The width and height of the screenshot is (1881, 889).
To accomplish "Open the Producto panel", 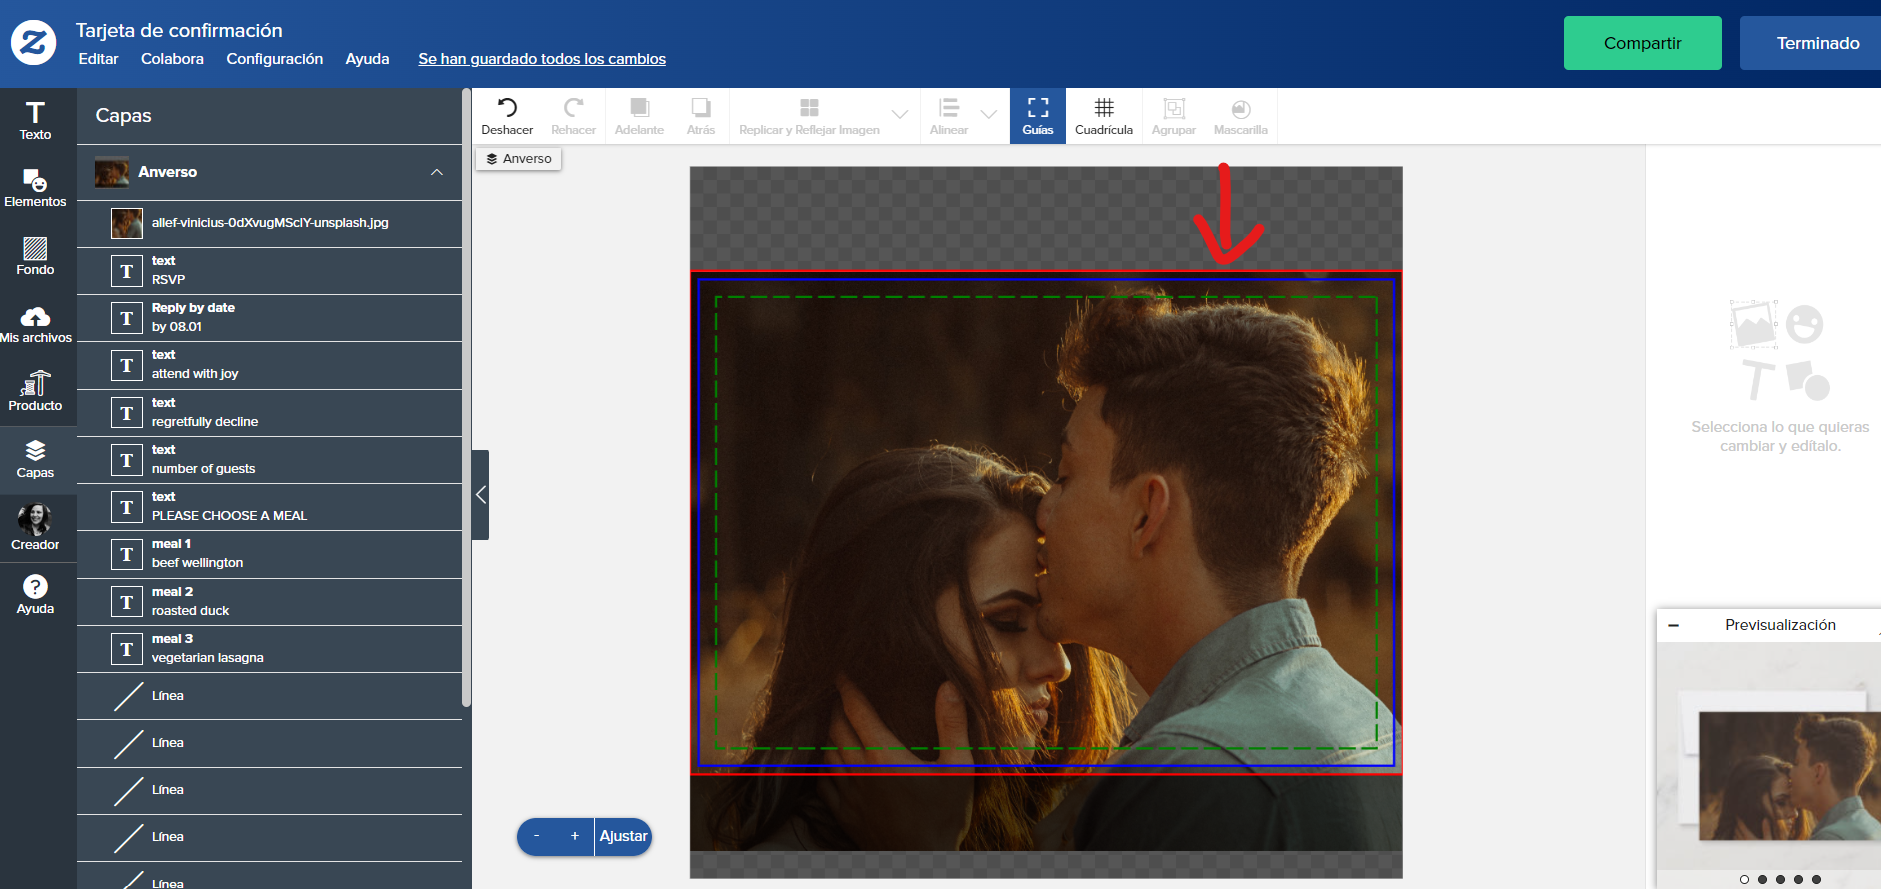I will (x=35, y=393).
